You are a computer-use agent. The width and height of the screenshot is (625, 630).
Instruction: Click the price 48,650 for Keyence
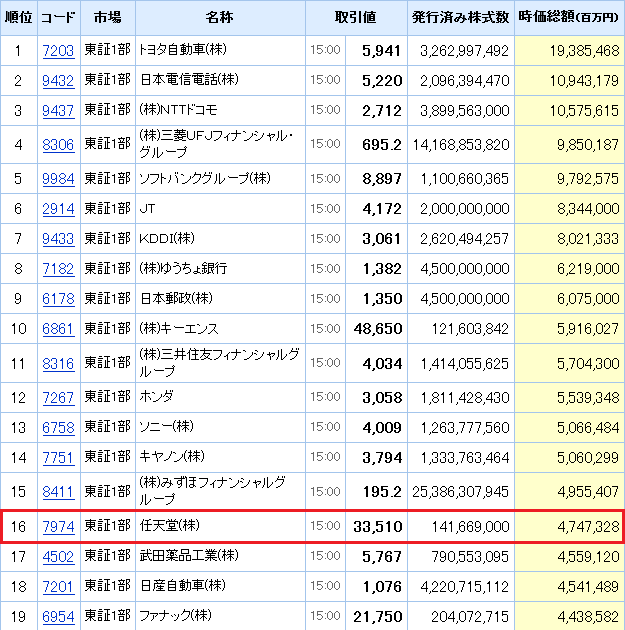tap(378, 329)
